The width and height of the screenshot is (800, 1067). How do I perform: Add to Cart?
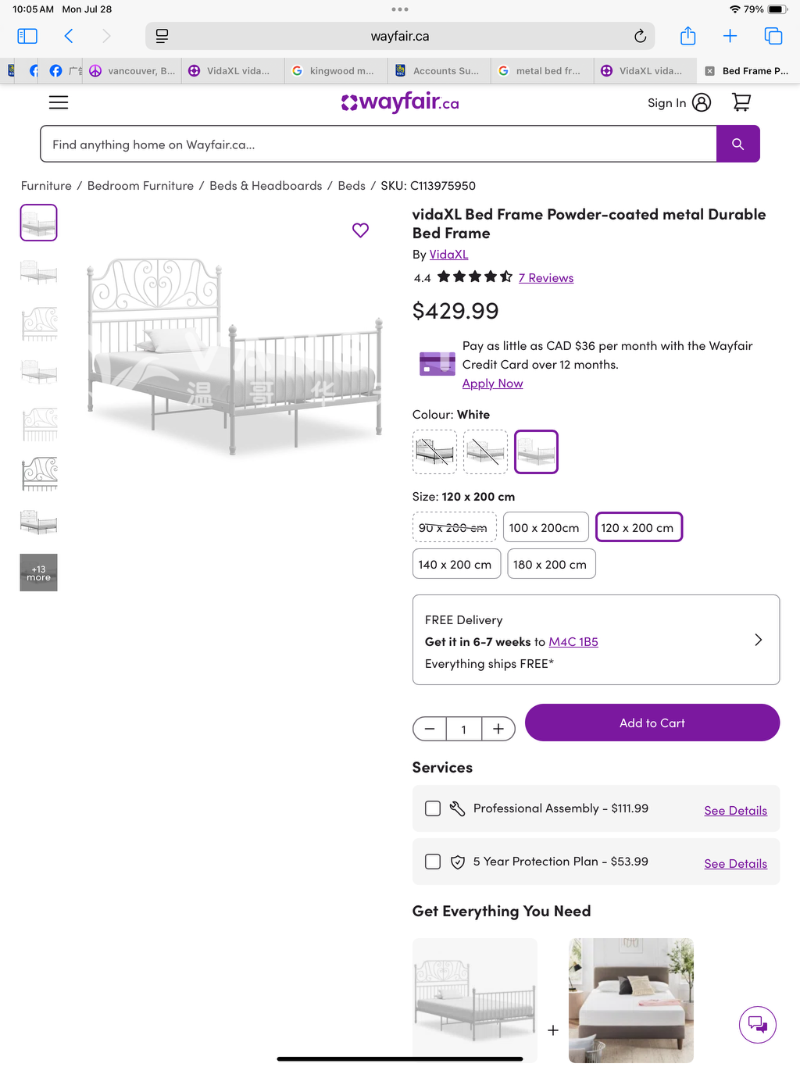652,723
